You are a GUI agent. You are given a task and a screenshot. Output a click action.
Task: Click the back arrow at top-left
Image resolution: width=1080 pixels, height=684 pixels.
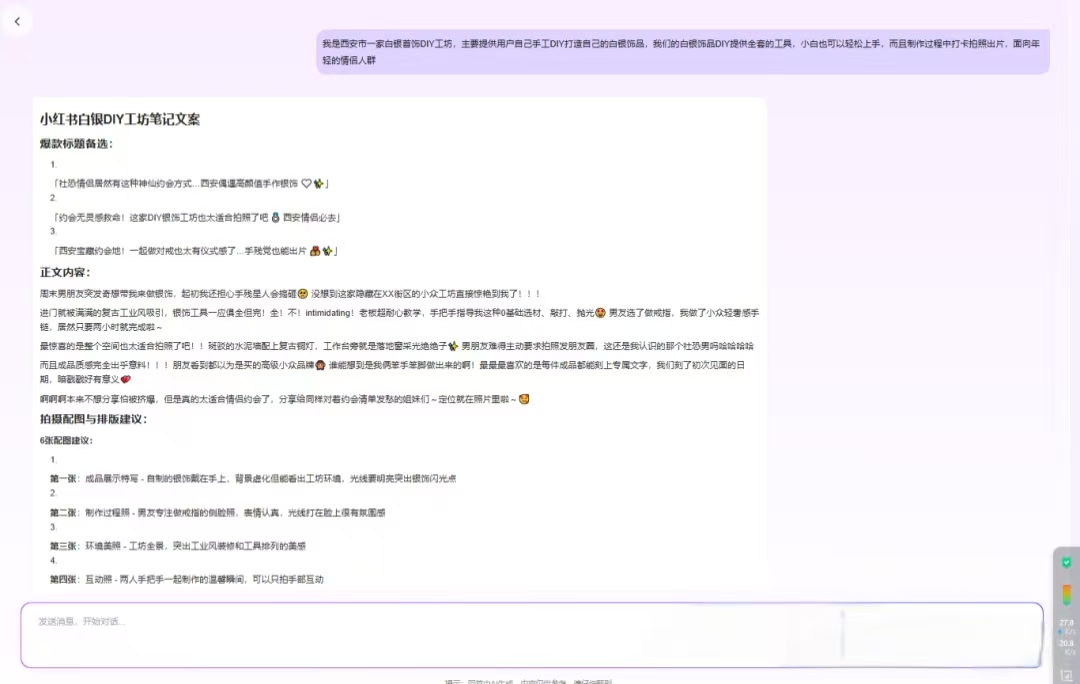(x=18, y=21)
